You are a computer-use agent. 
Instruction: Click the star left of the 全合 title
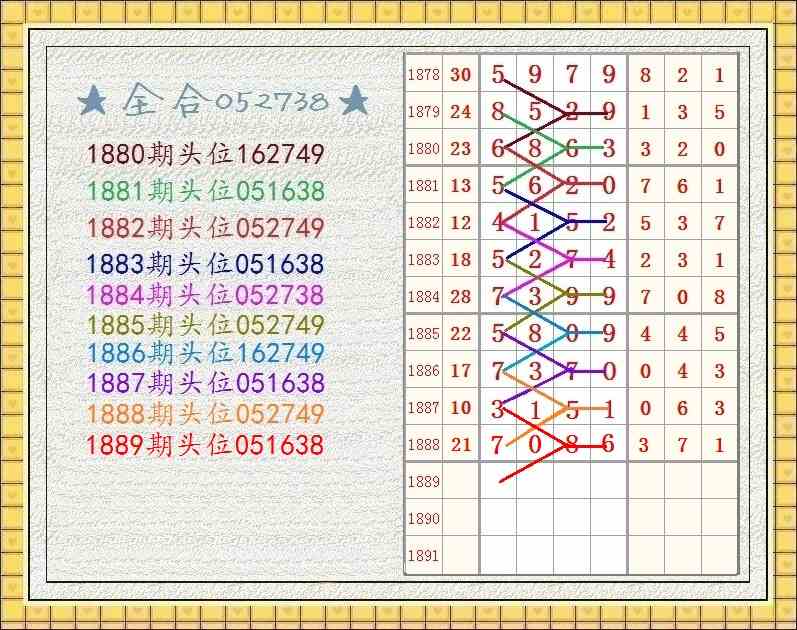click(93, 100)
